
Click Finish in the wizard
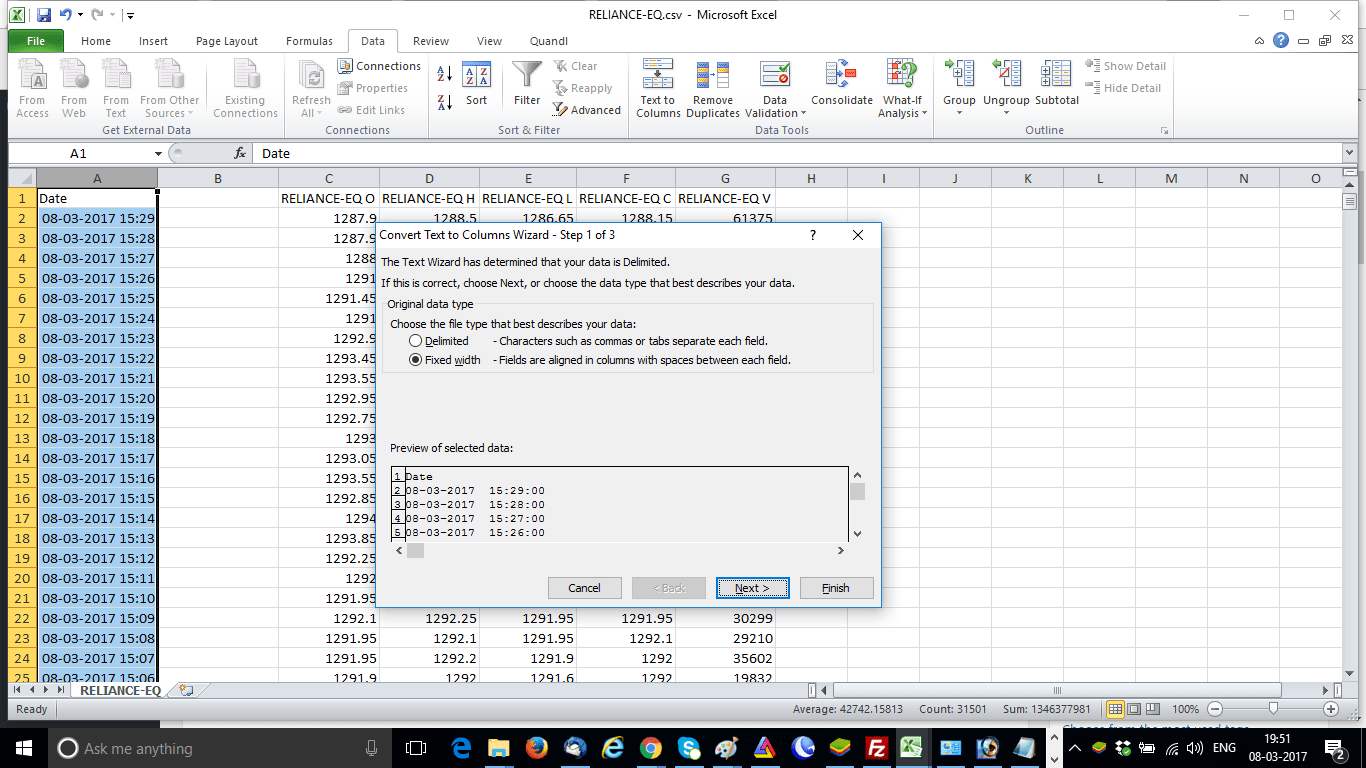(836, 588)
